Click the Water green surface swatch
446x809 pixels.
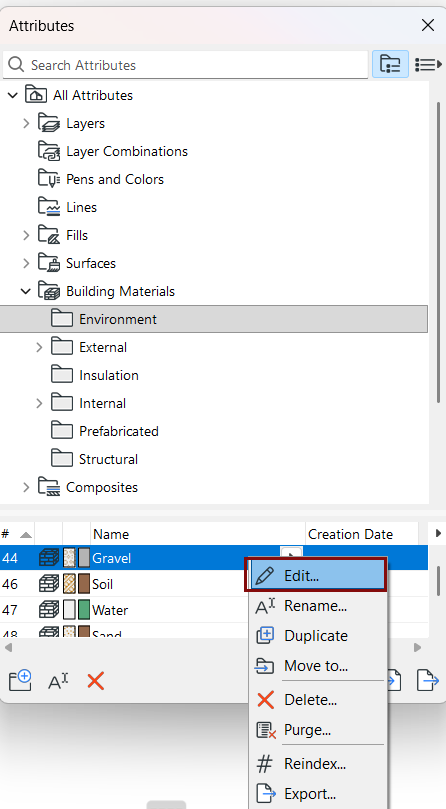click(84, 610)
